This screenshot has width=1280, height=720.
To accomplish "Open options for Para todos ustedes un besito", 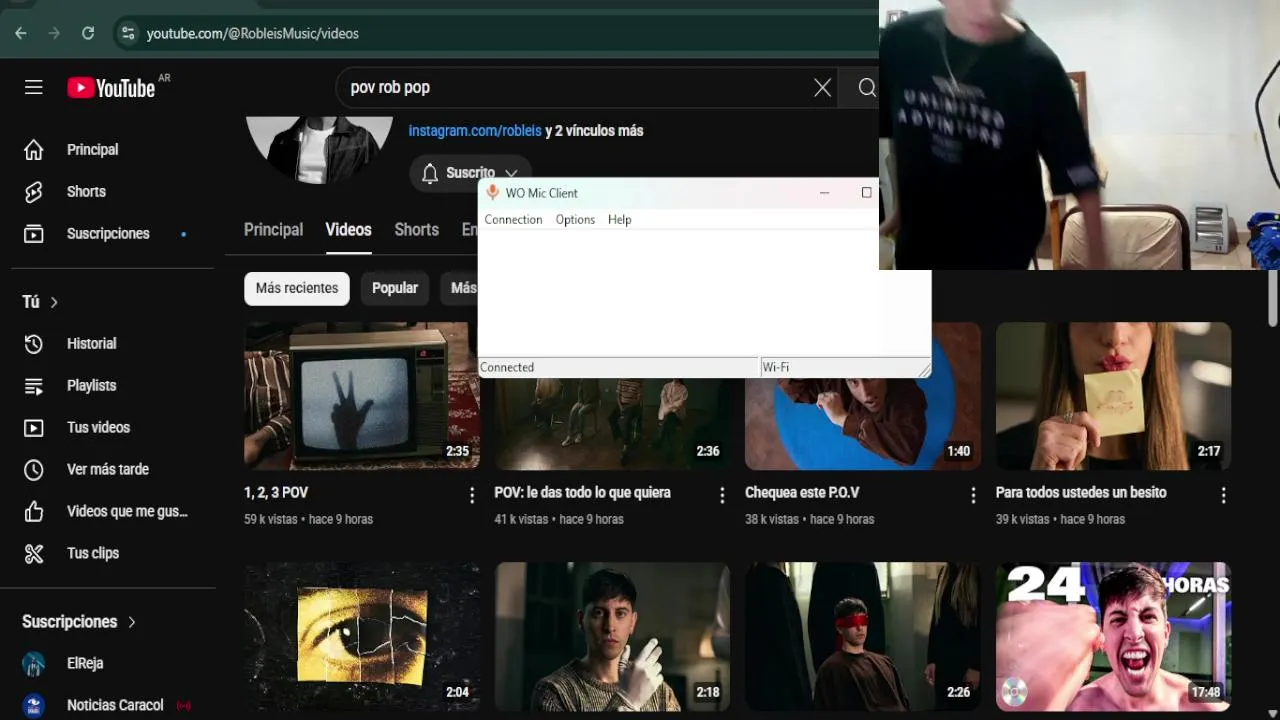I will pyautogui.click(x=1223, y=495).
